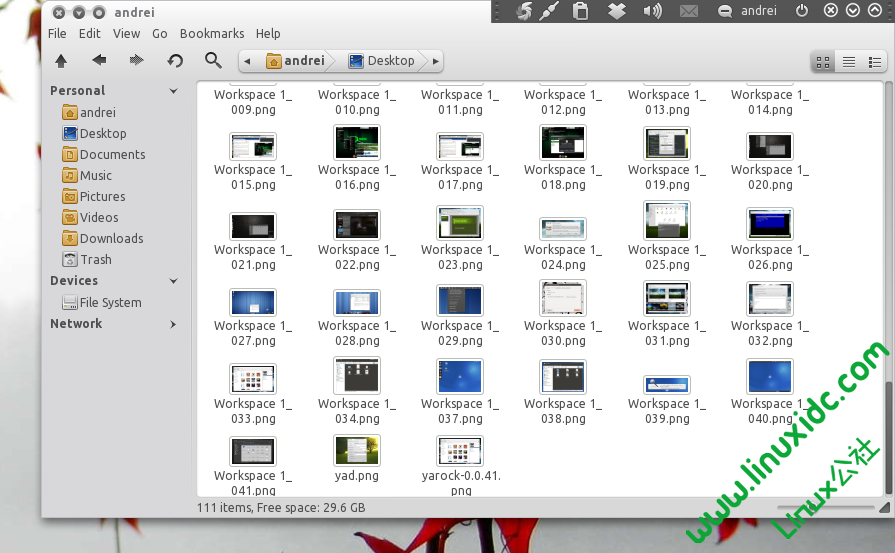Switch to icon view mode
Image resolution: width=895 pixels, height=553 pixels.
[823, 62]
